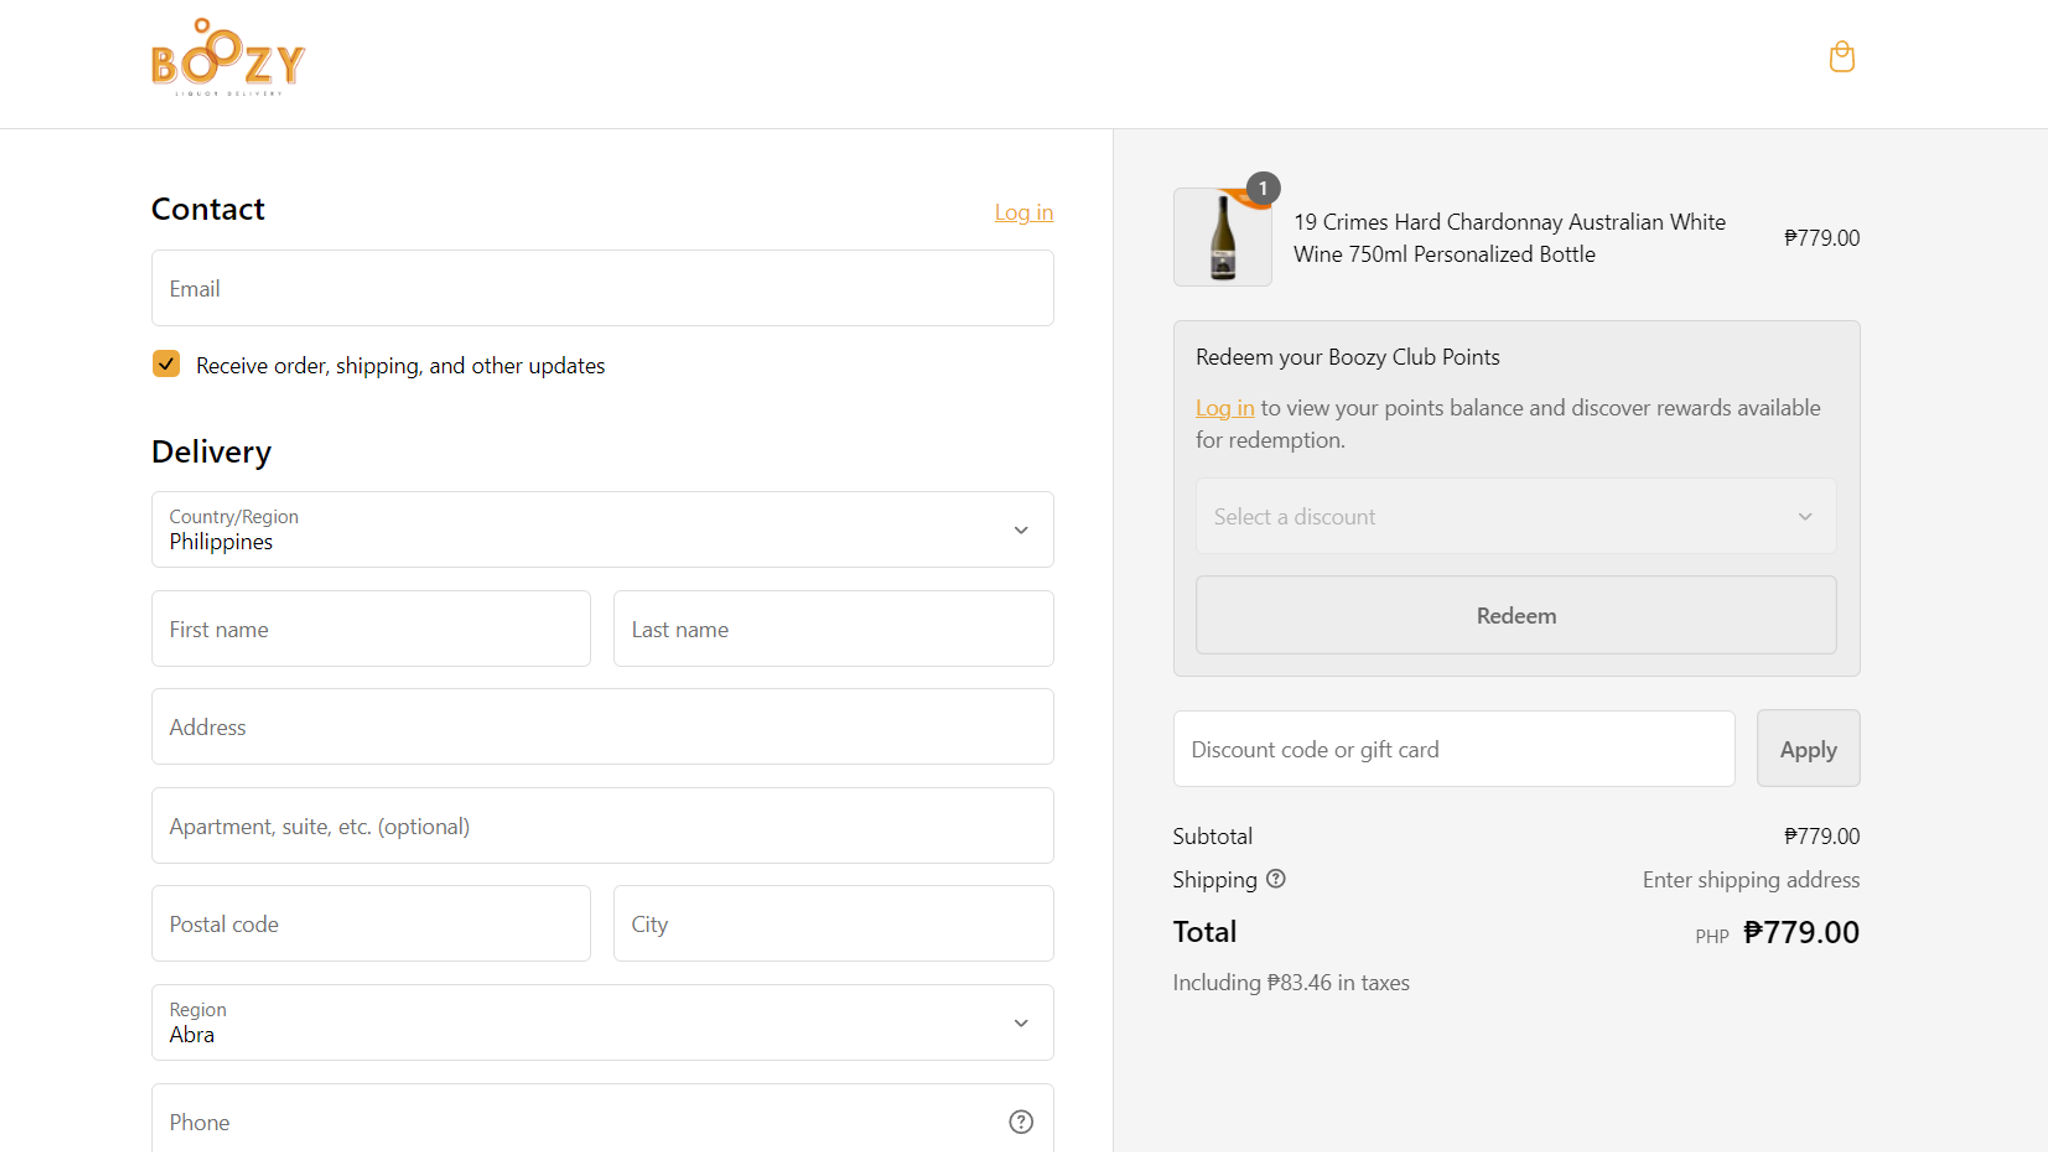Click the discount code or gift card field

pos(1454,748)
